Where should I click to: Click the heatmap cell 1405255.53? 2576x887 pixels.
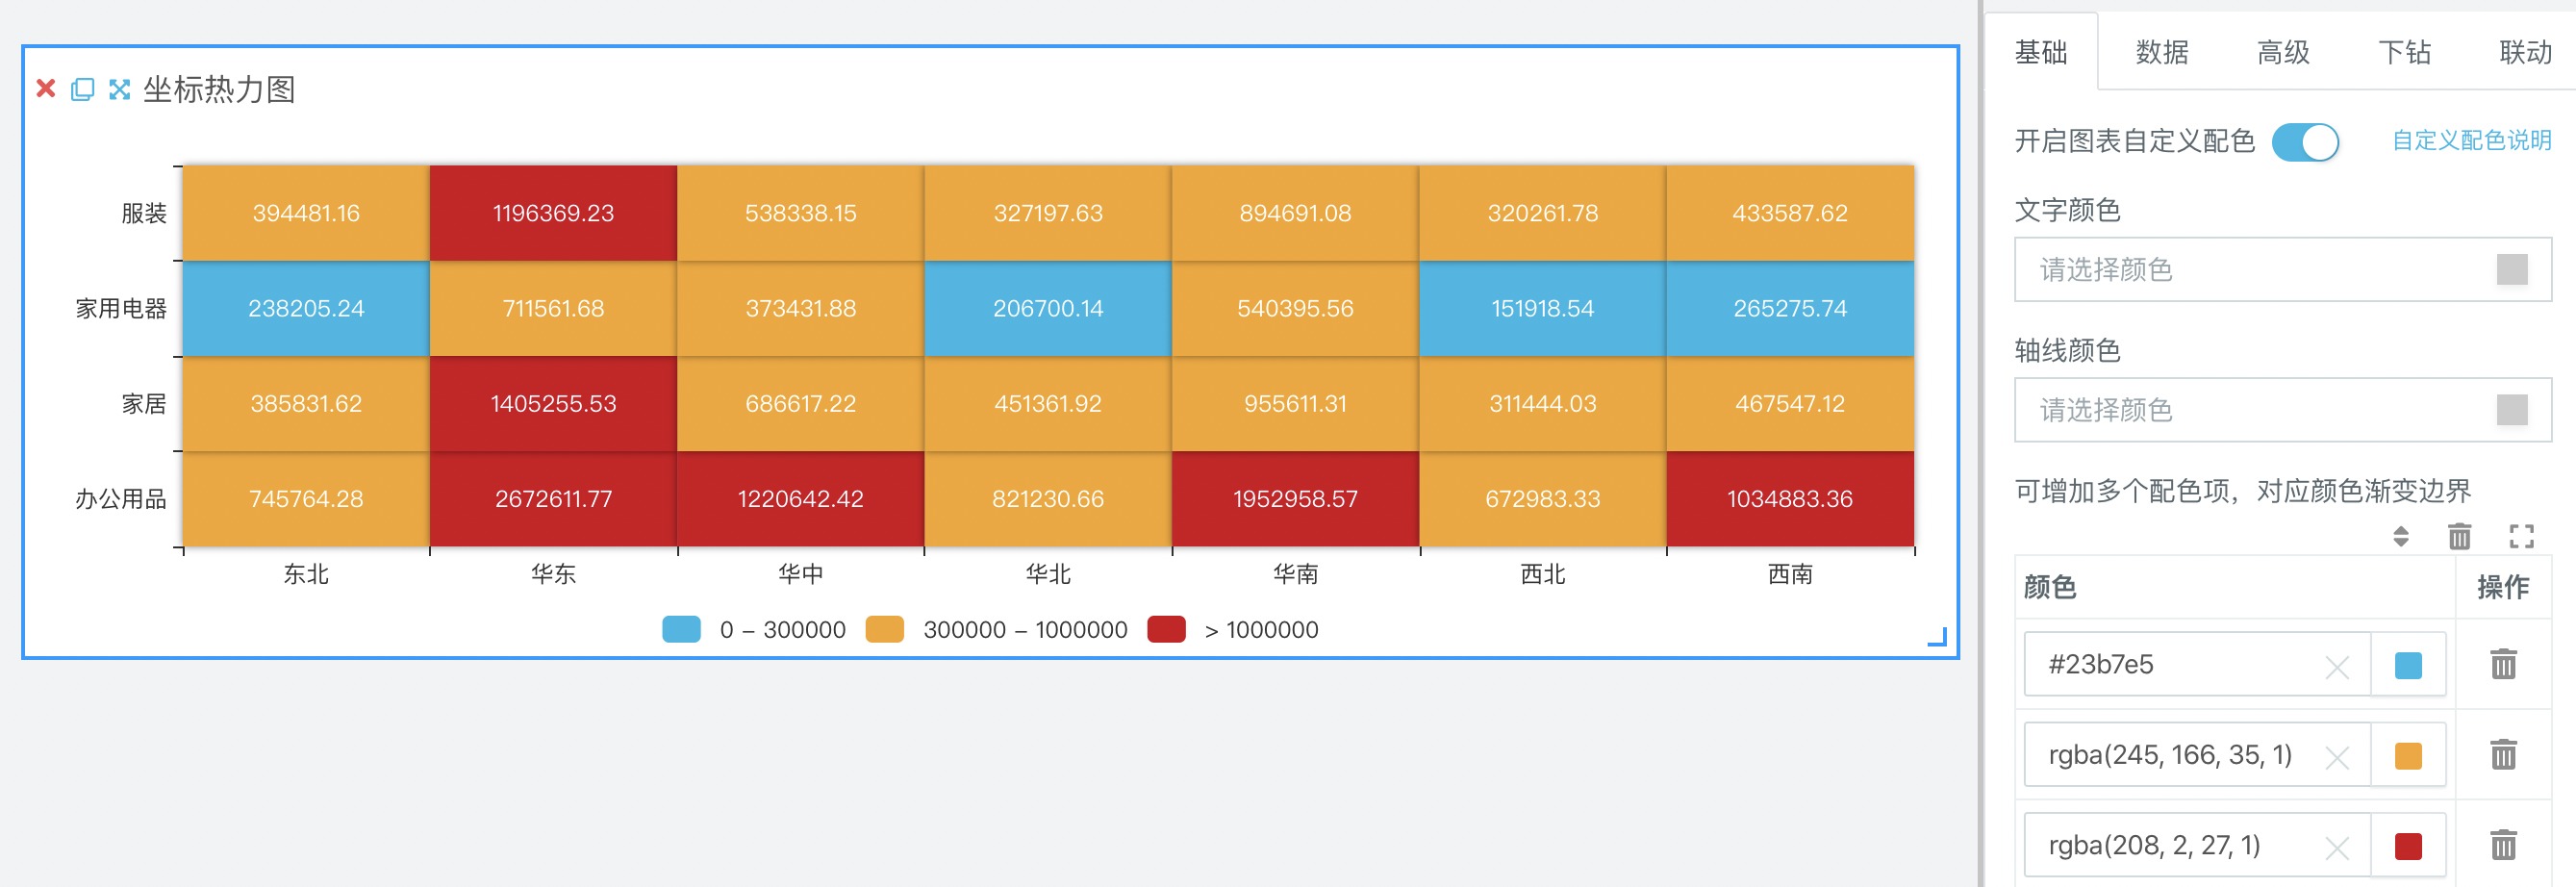coord(553,404)
